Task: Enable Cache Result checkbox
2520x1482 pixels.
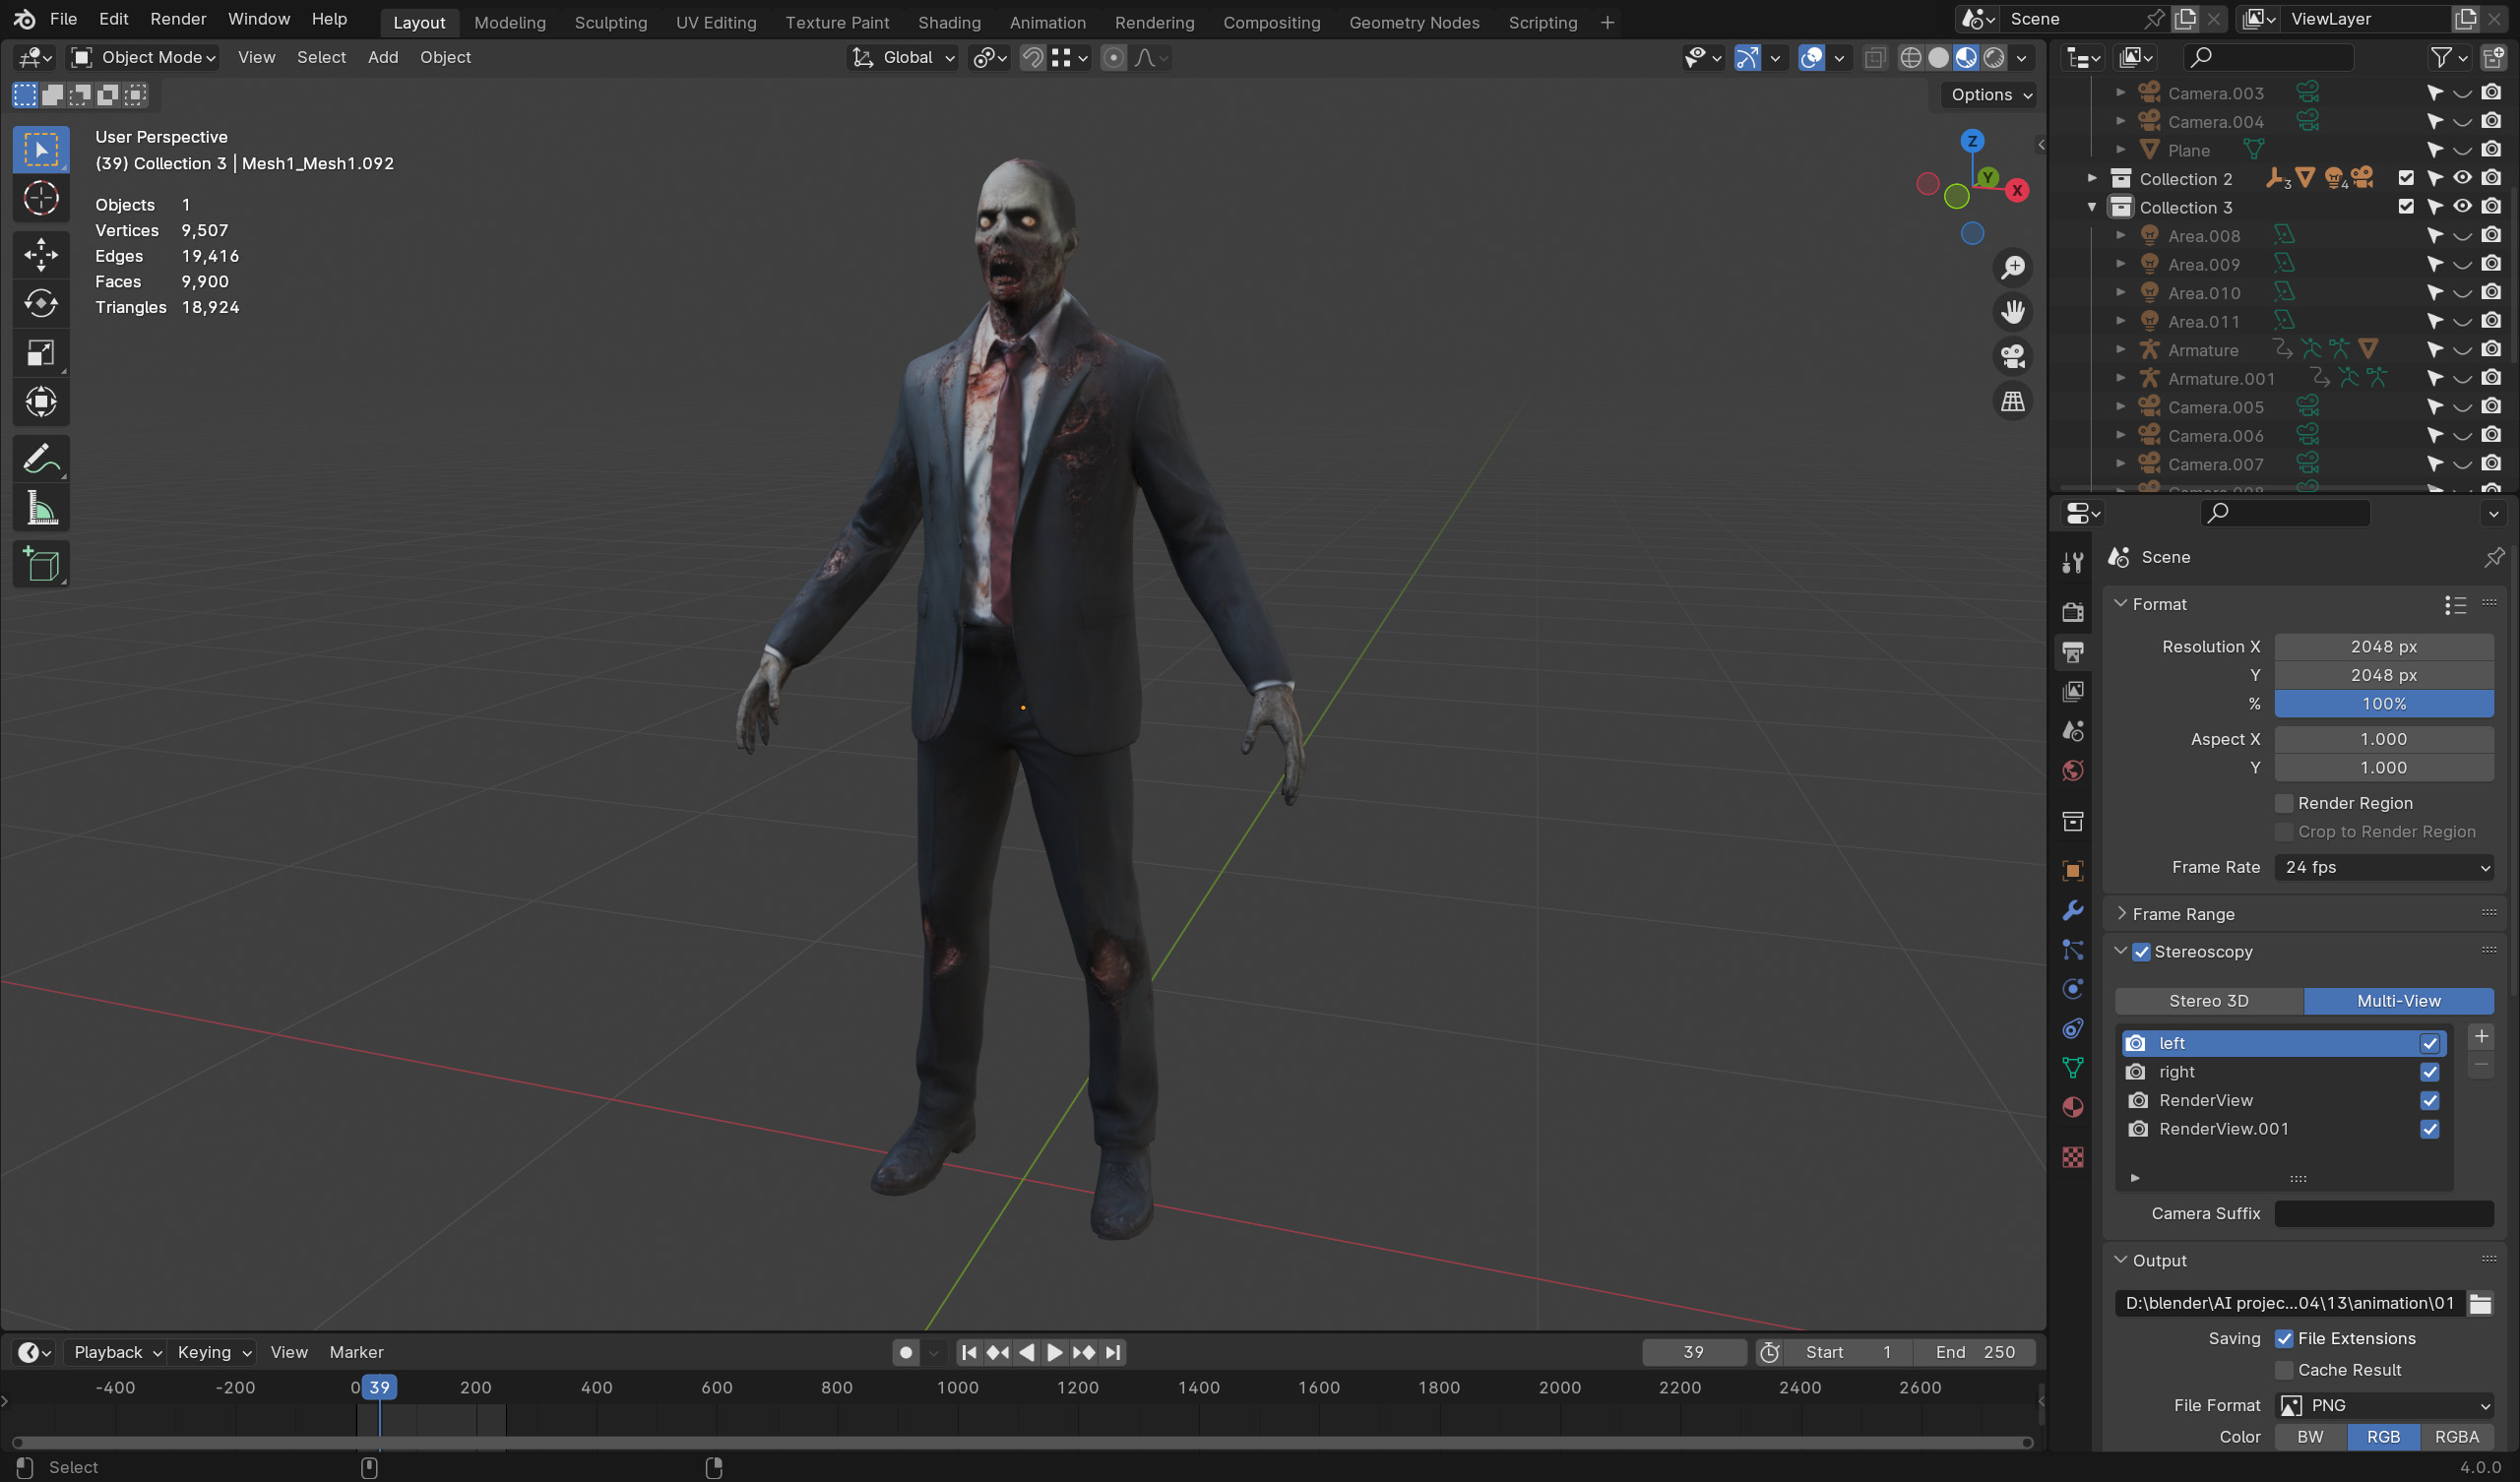Action: click(x=2284, y=1370)
